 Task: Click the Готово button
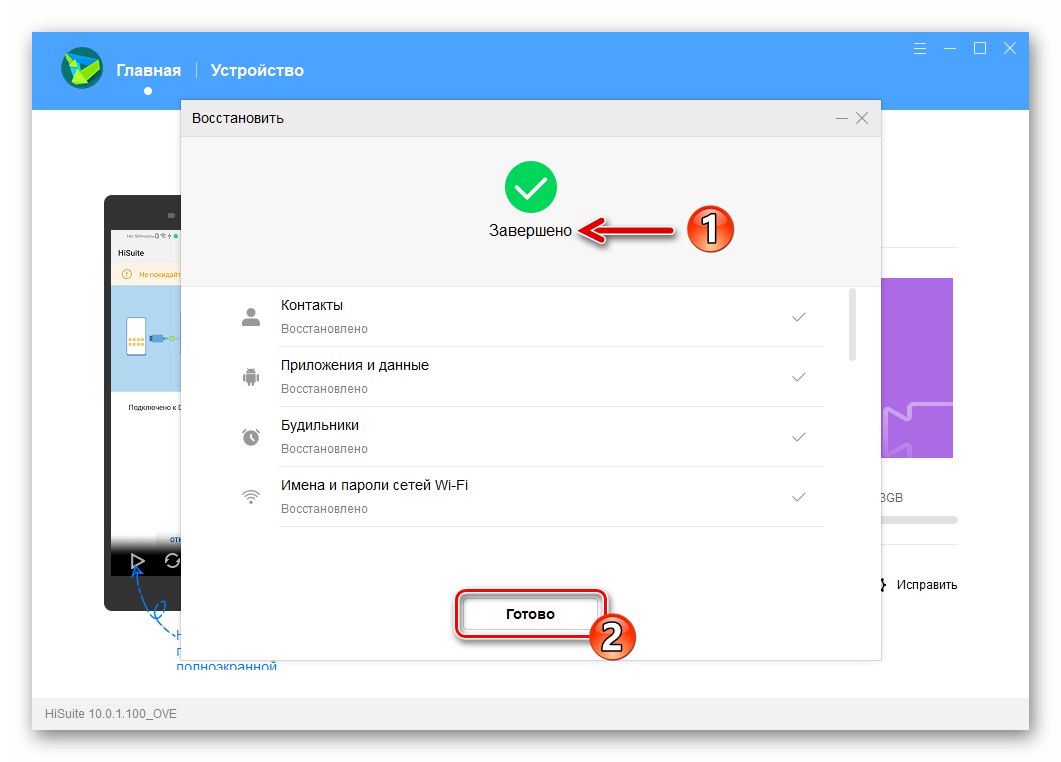tap(530, 614)
